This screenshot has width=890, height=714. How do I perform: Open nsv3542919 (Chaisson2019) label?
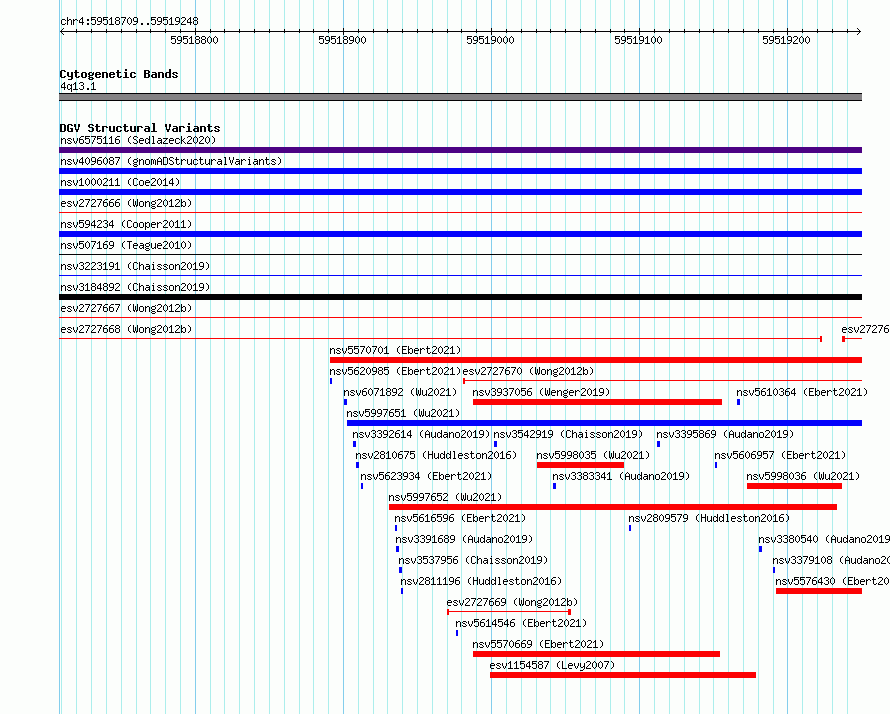coord(568,434)
